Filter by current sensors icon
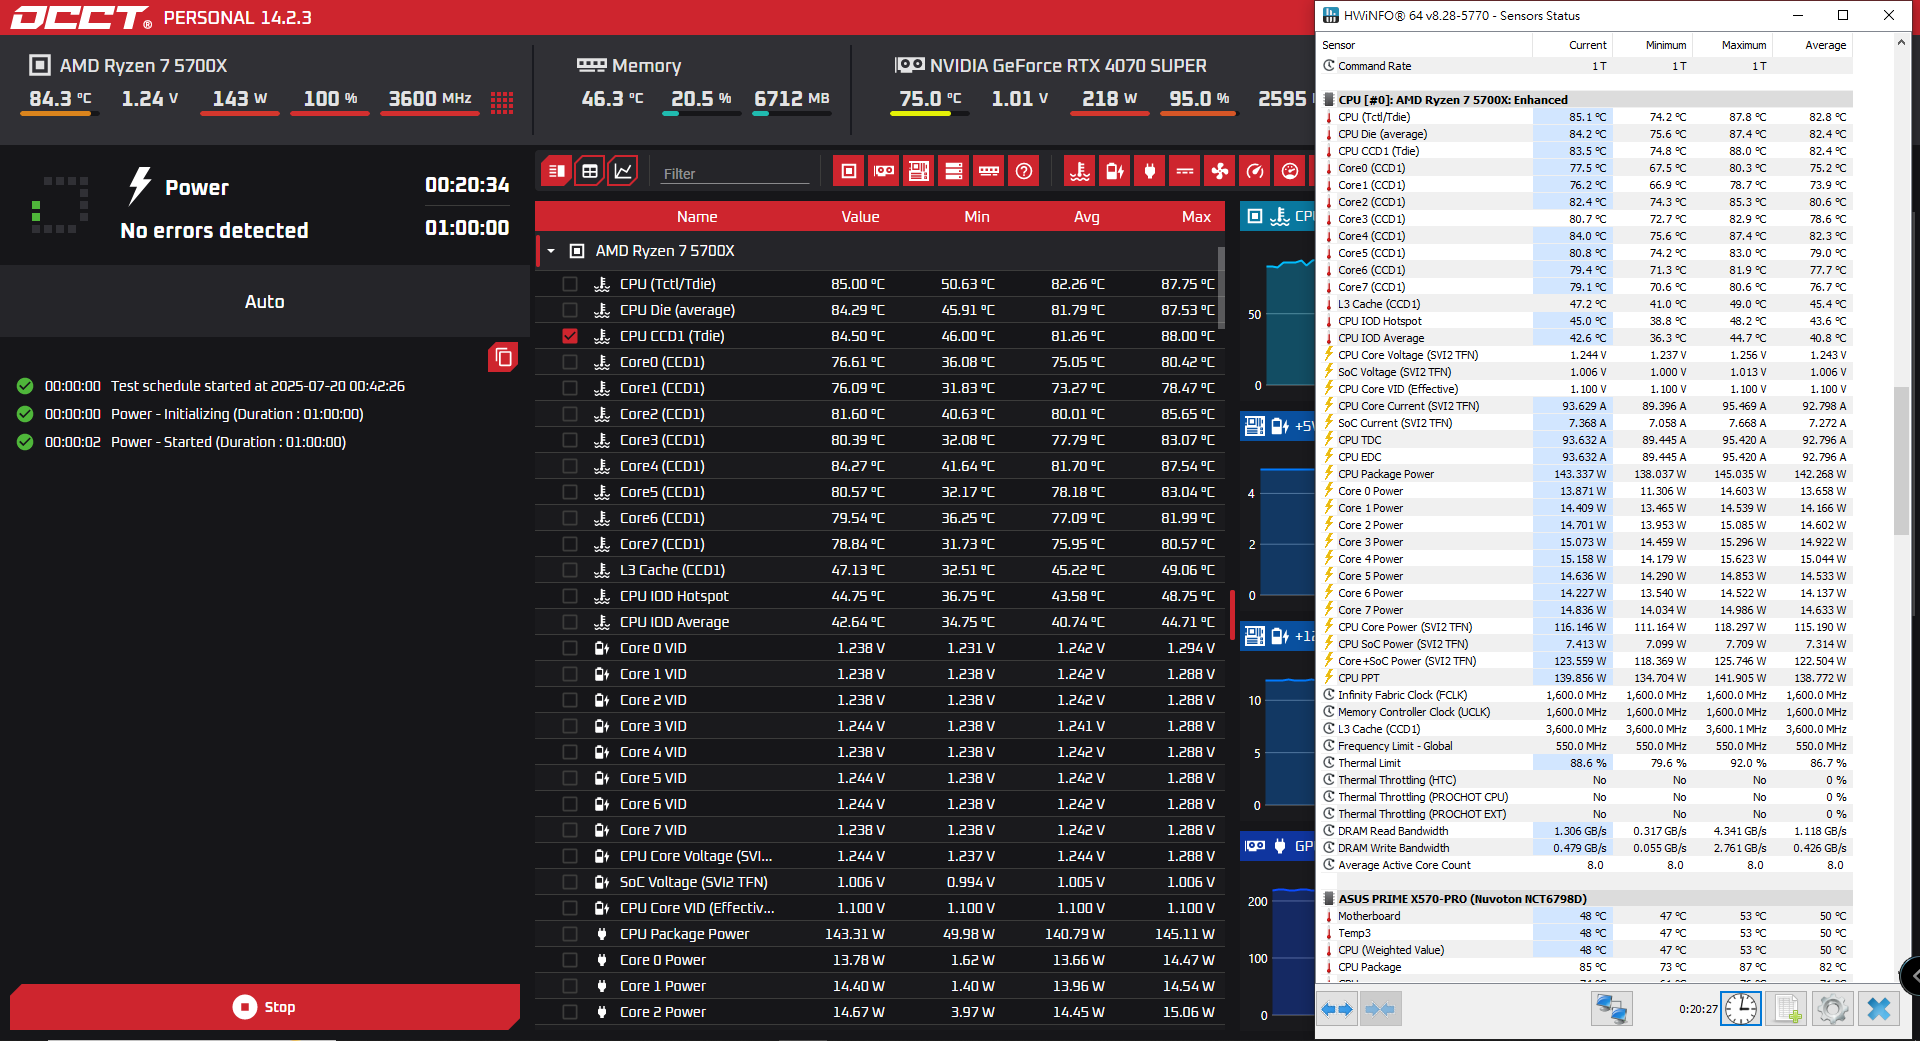Image resolution: width=1920 pixels, height=1041 pixels. point(1185,171)
